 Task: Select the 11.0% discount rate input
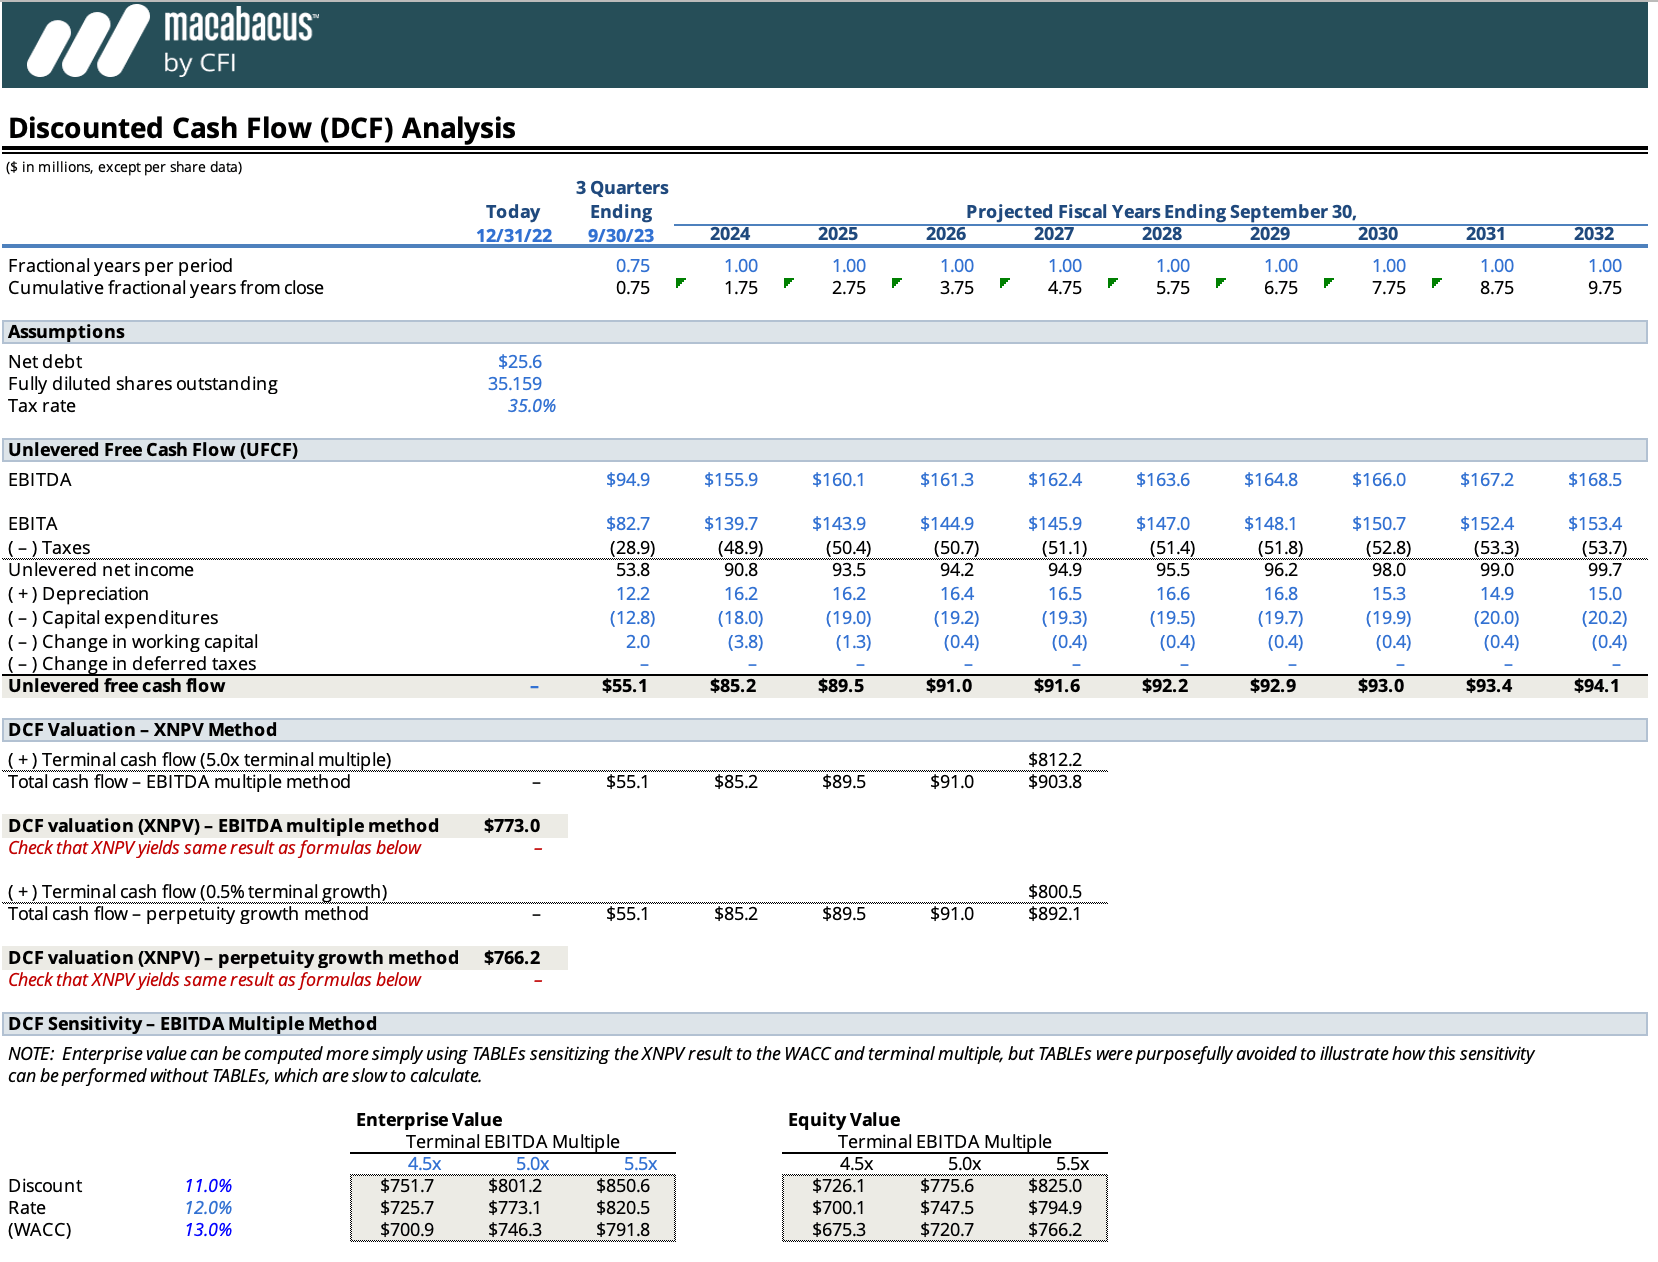(209, 1185)
